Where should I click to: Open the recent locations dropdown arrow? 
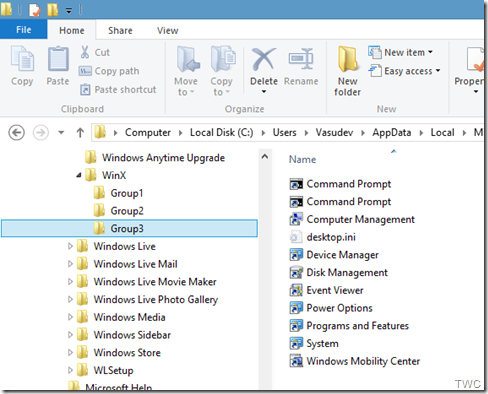click(x=61, y=133)
